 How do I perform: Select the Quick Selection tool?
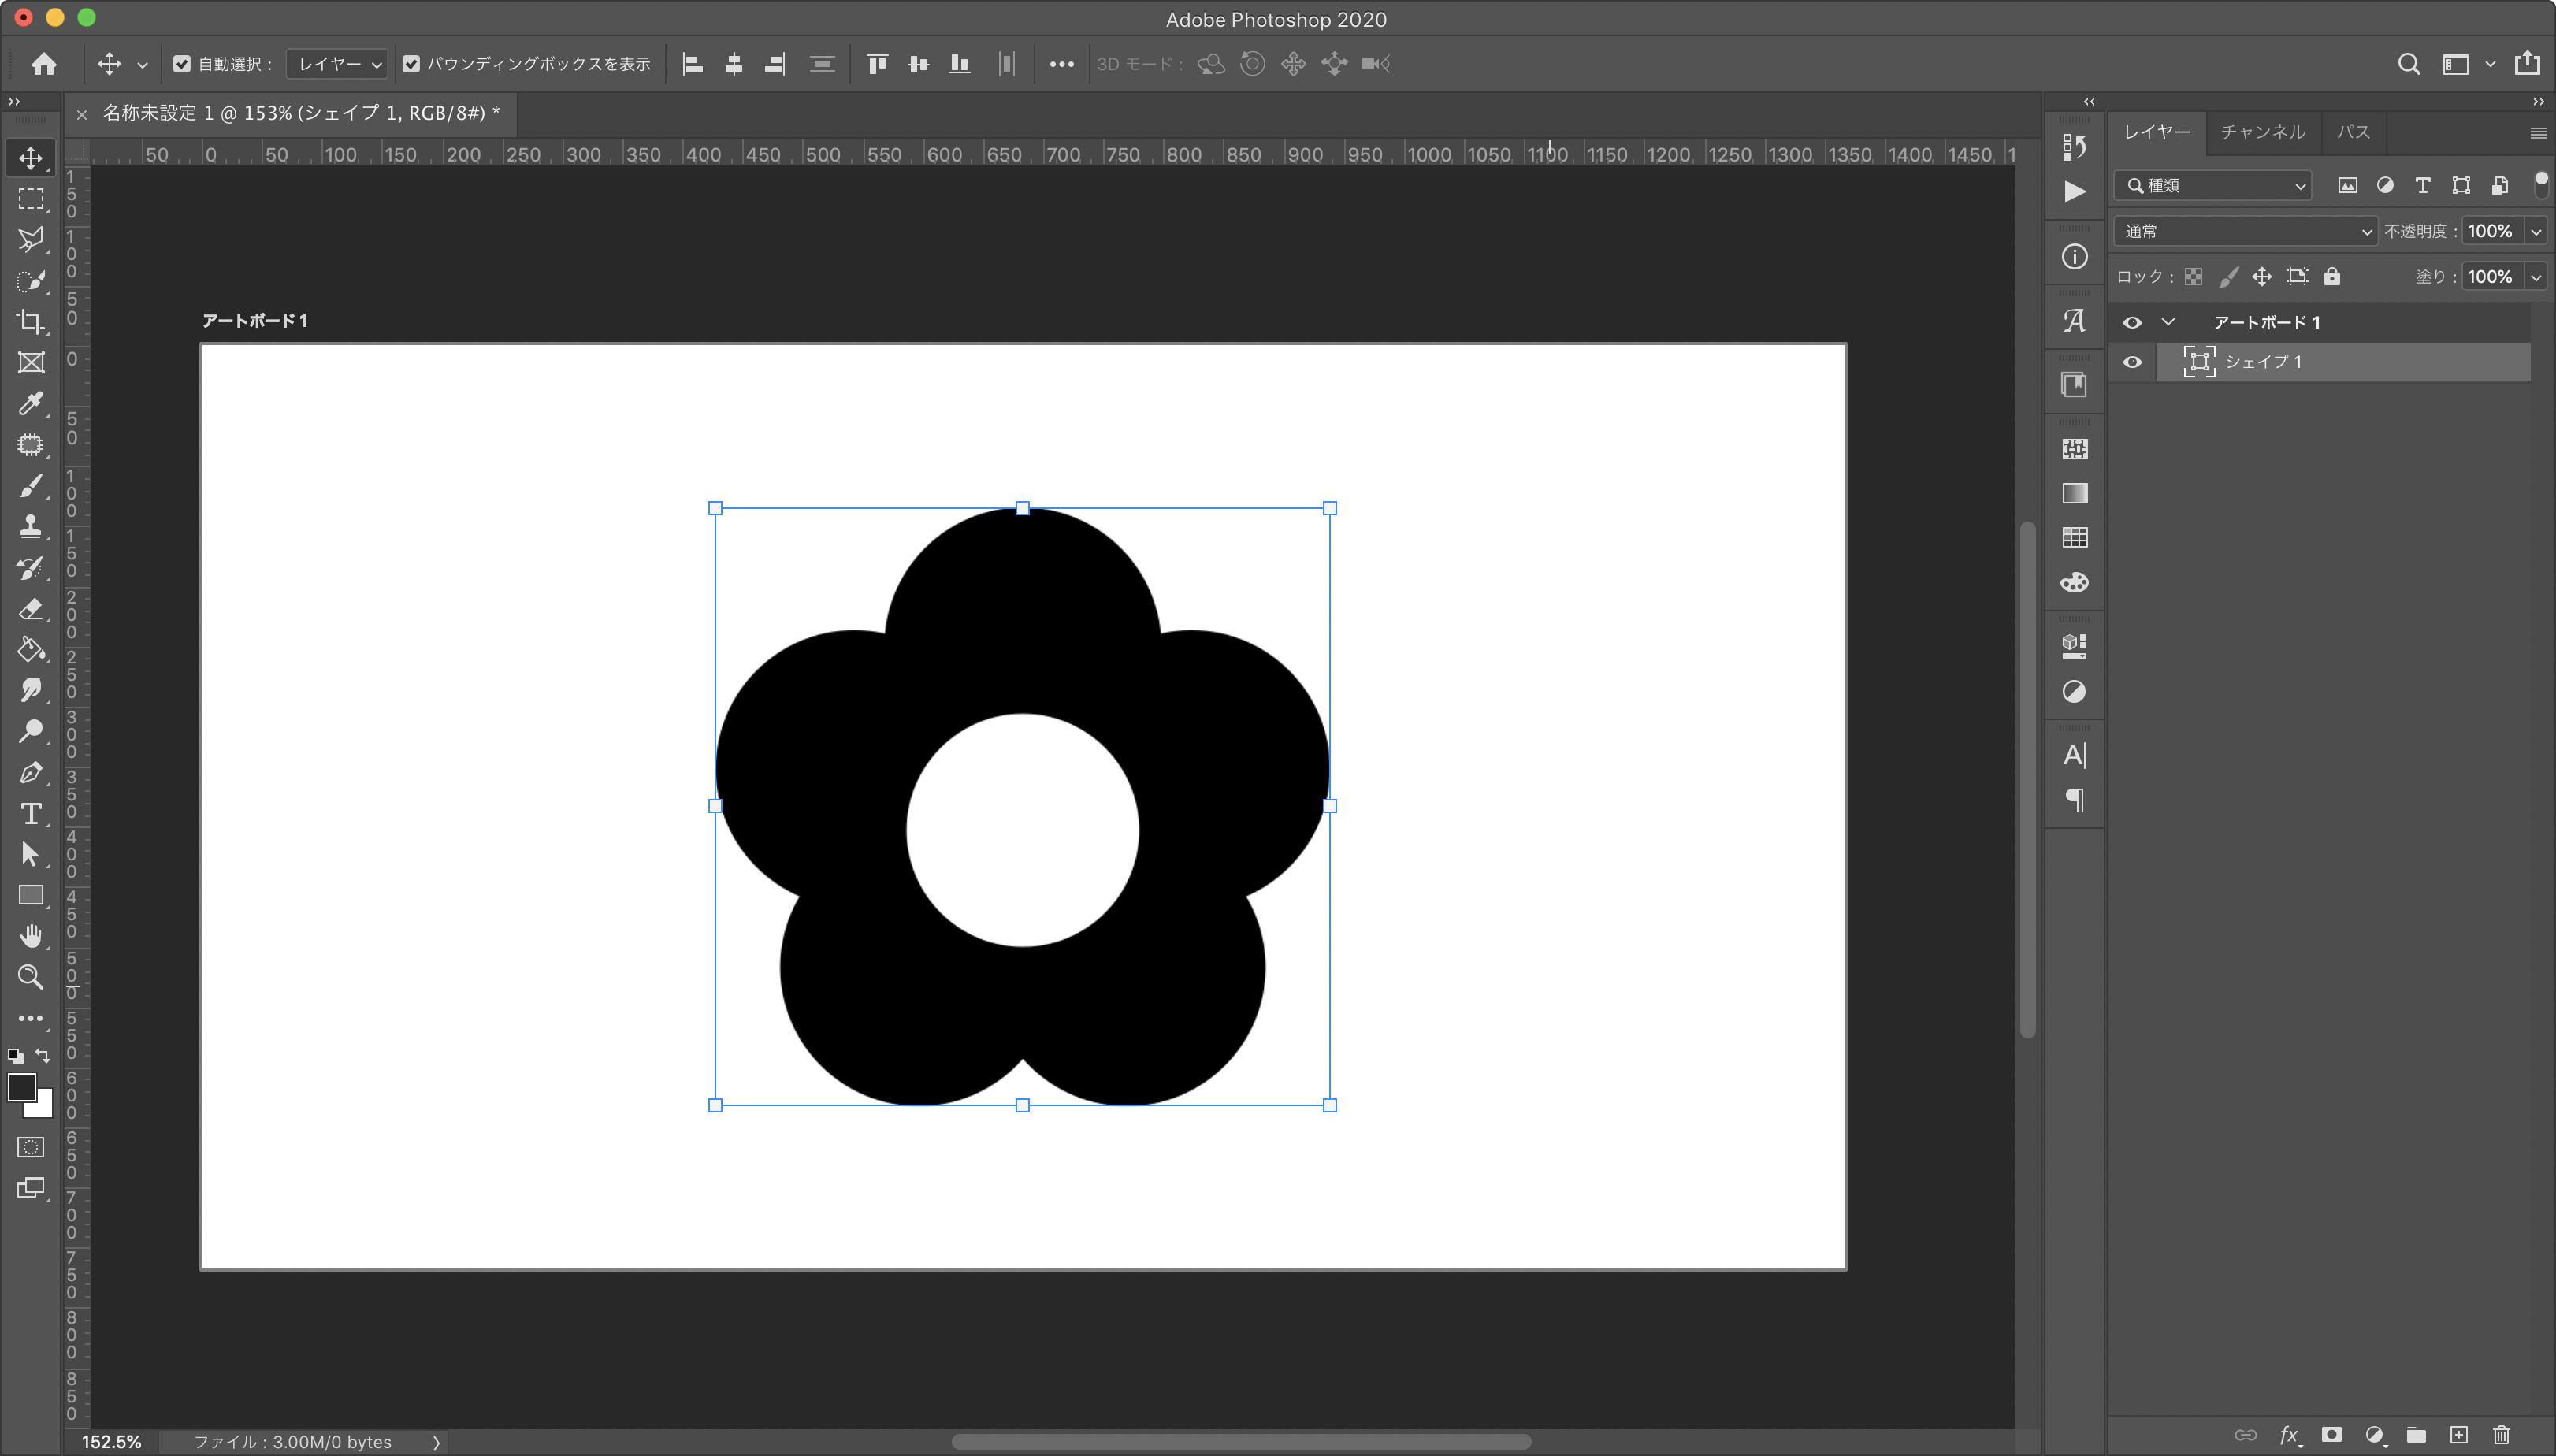pos(30,281)
